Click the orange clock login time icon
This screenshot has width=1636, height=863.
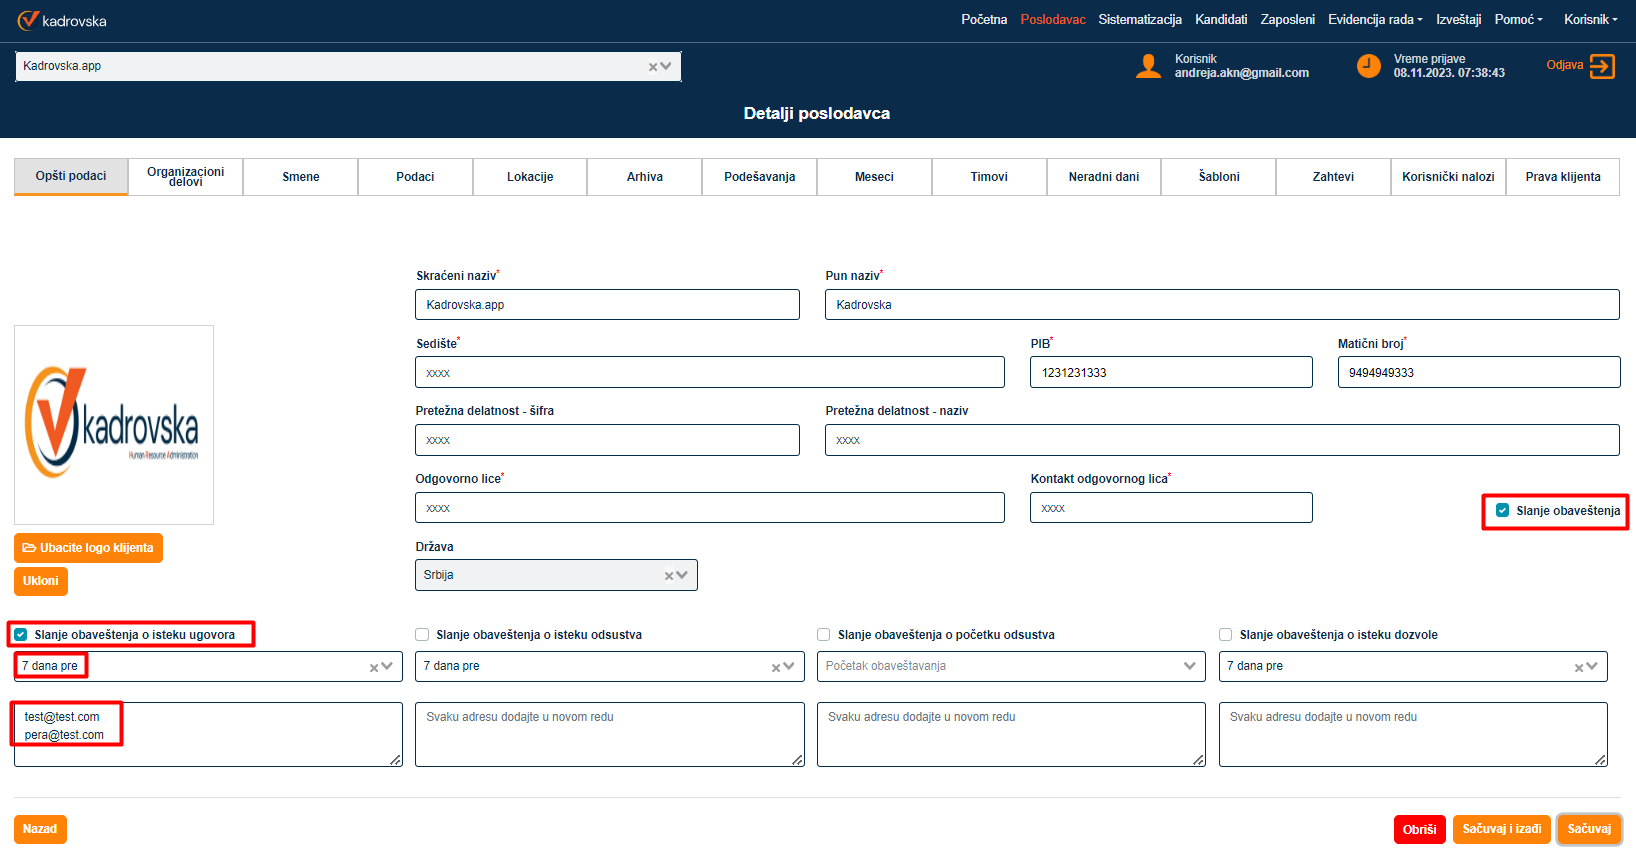click(1368, 66)
